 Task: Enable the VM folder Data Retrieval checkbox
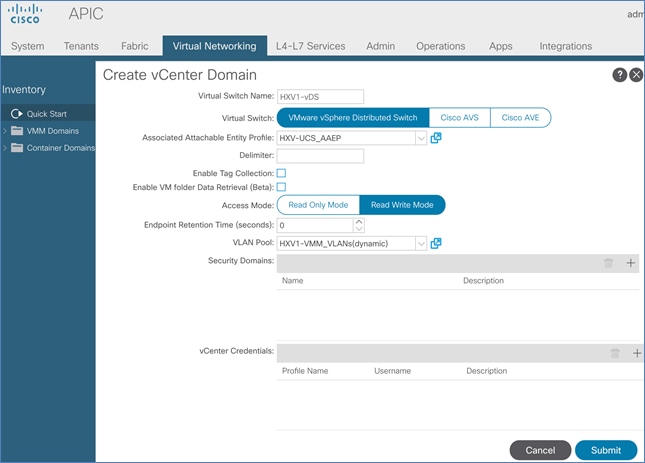tap(281, 187)
